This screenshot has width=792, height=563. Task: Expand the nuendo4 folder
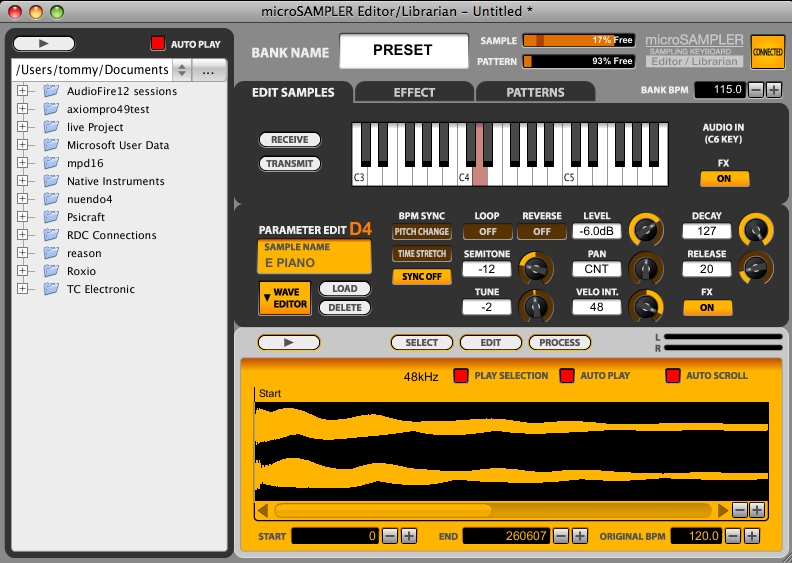click(x=22, y=199)
